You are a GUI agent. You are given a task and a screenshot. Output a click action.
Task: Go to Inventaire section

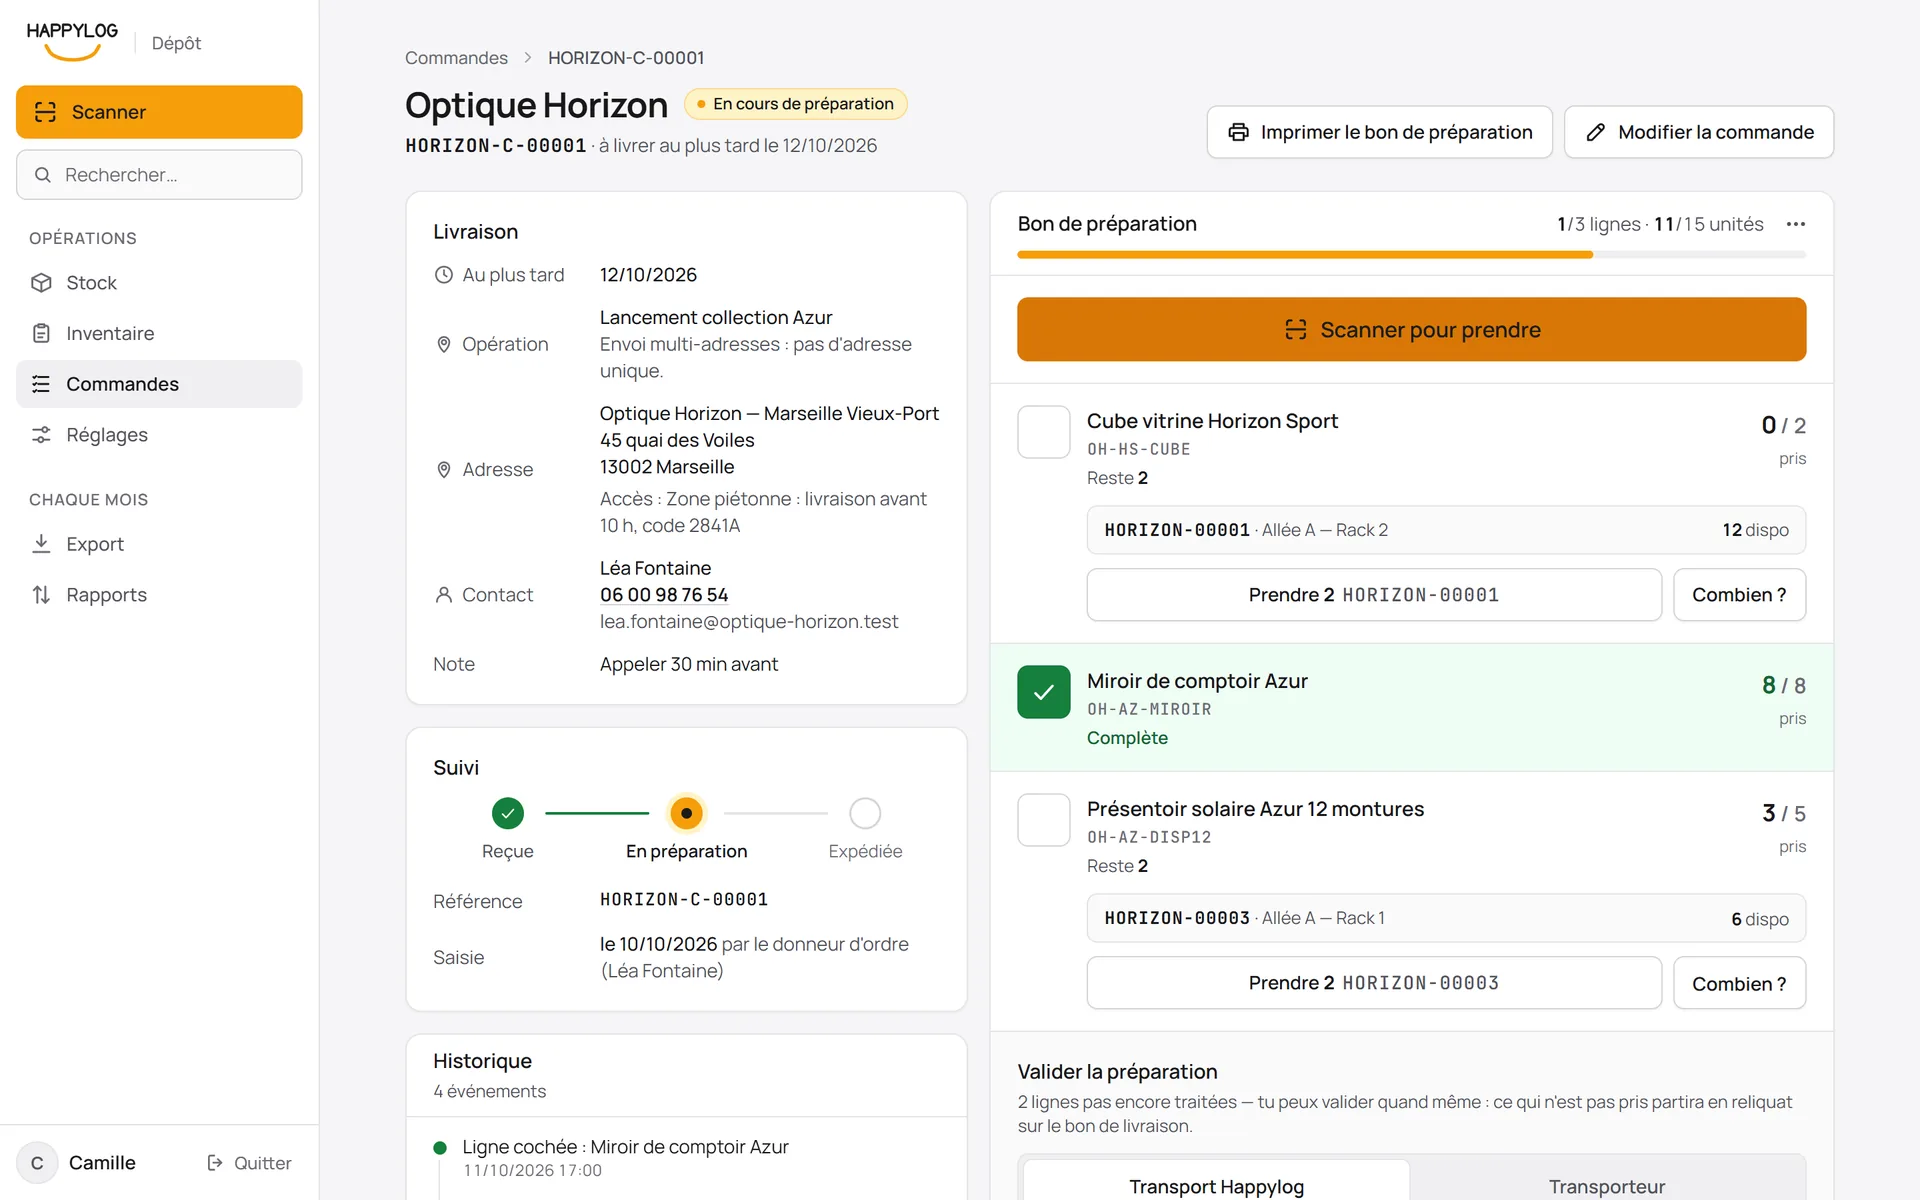(x=159, y=333)
